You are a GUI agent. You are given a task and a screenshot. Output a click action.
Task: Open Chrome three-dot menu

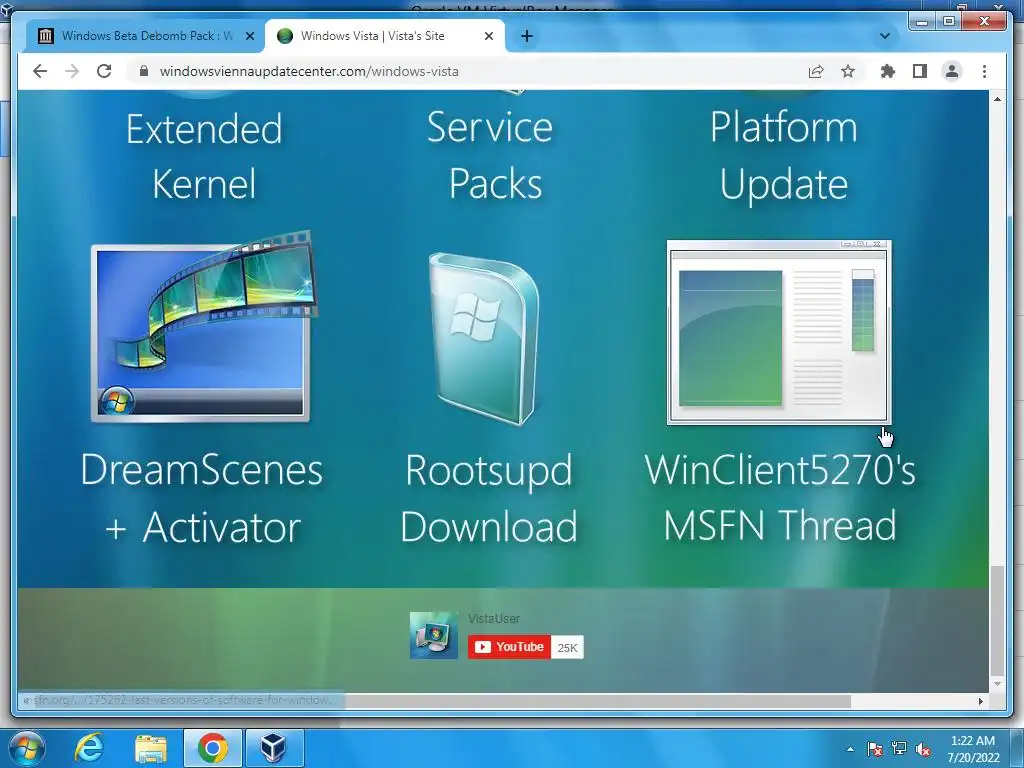coord(984,71)
